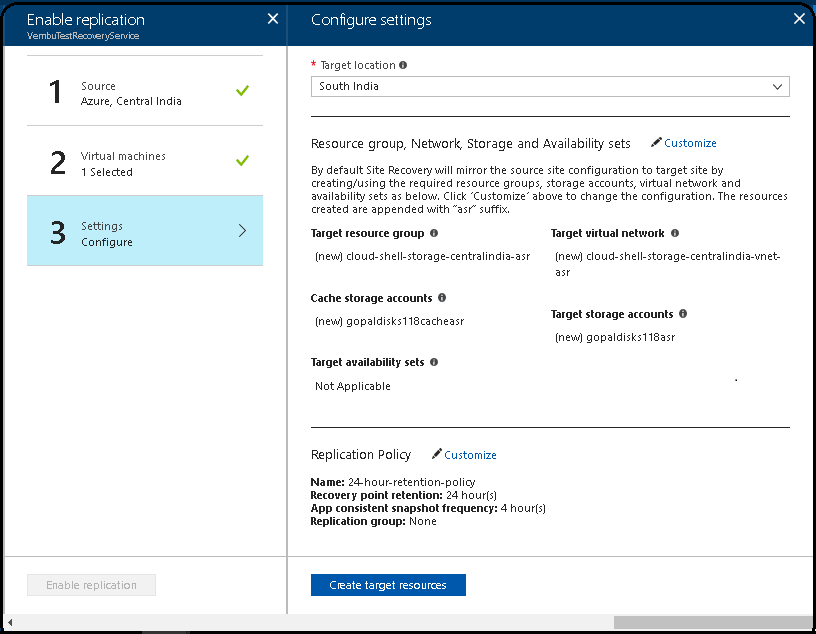The height and width of the screenshot is (634, 816).
Task: Click the Not Applicable availability sets value
Action: click(x=353, y=386)
